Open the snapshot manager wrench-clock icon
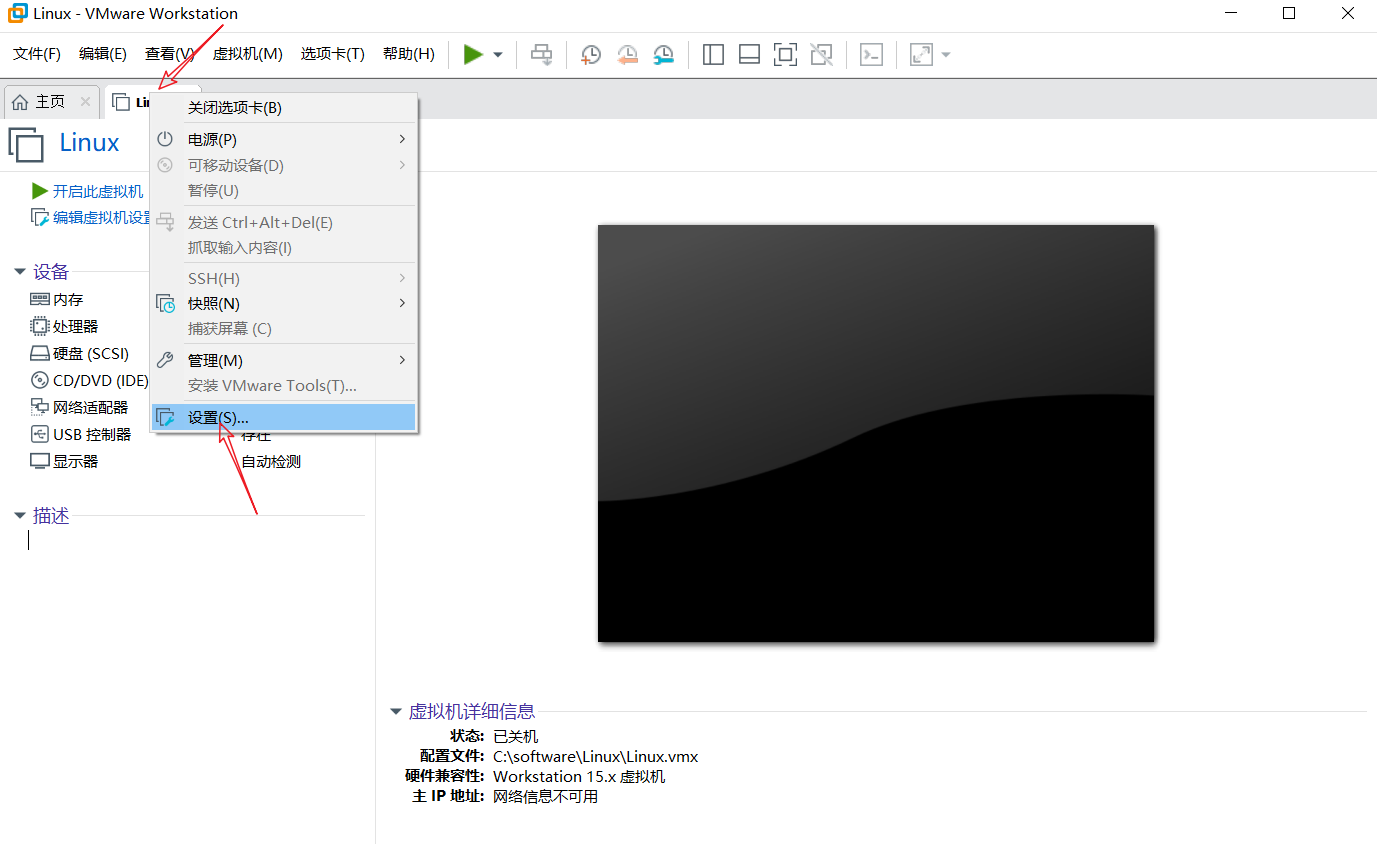The image size is (1377, 844). (663, 54)
